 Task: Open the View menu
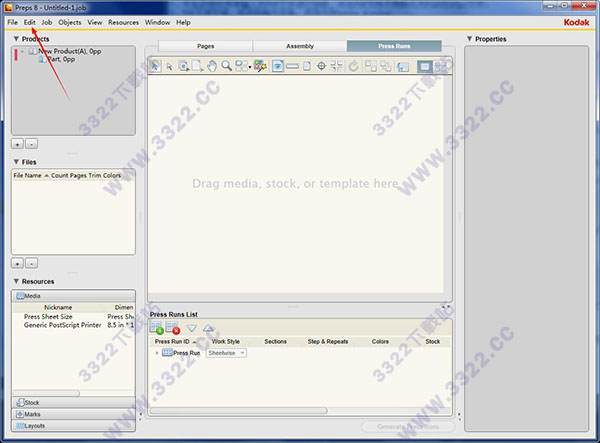tap(95, 22)
